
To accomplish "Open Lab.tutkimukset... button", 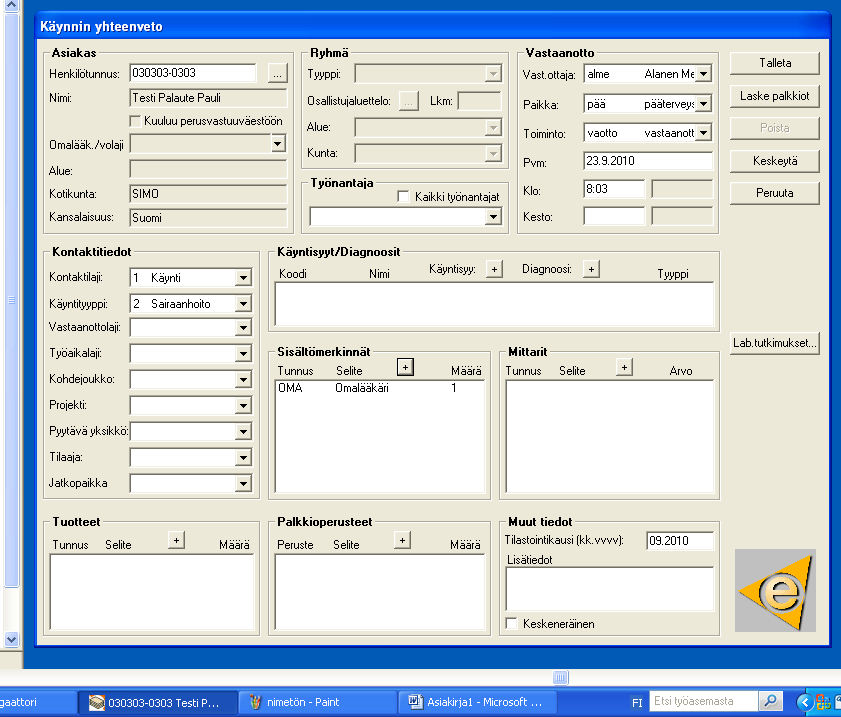I will point(774,343).
